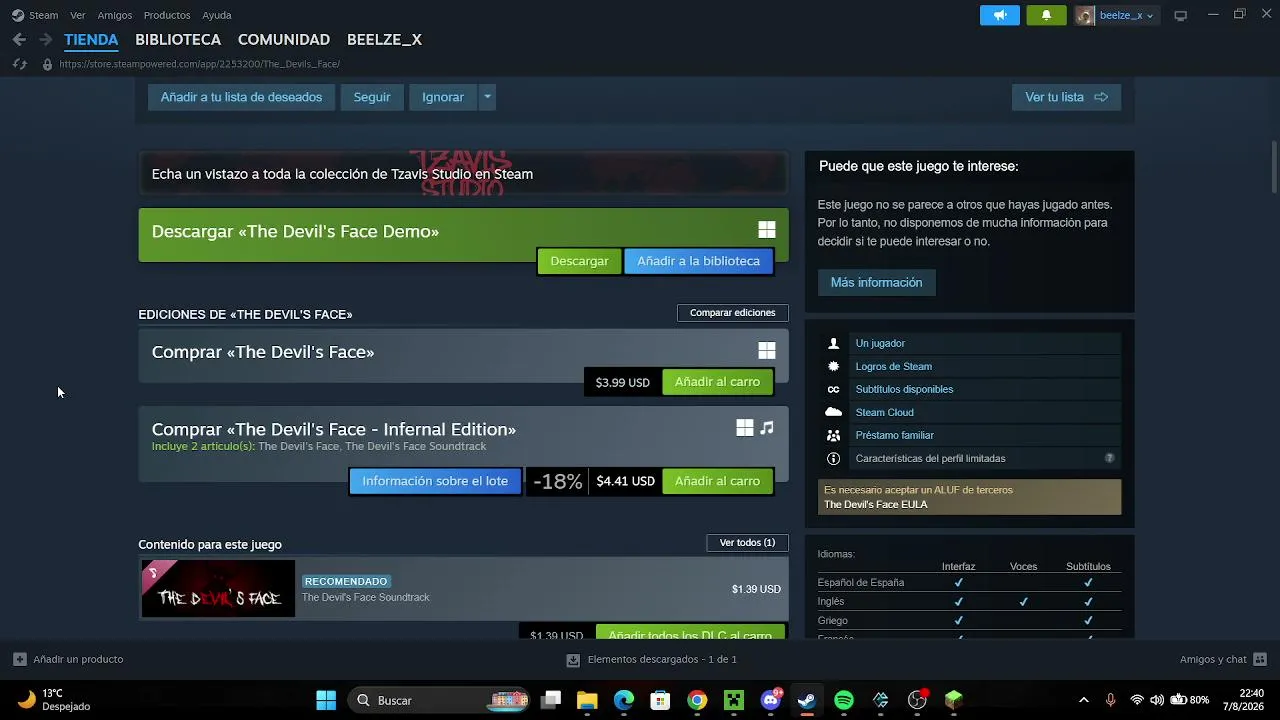Image resolution: width=1280 pixels, height=720 pixels.
Task: Click Ver todos (1)
Action: pyautogui.click(x=747, y=543)
